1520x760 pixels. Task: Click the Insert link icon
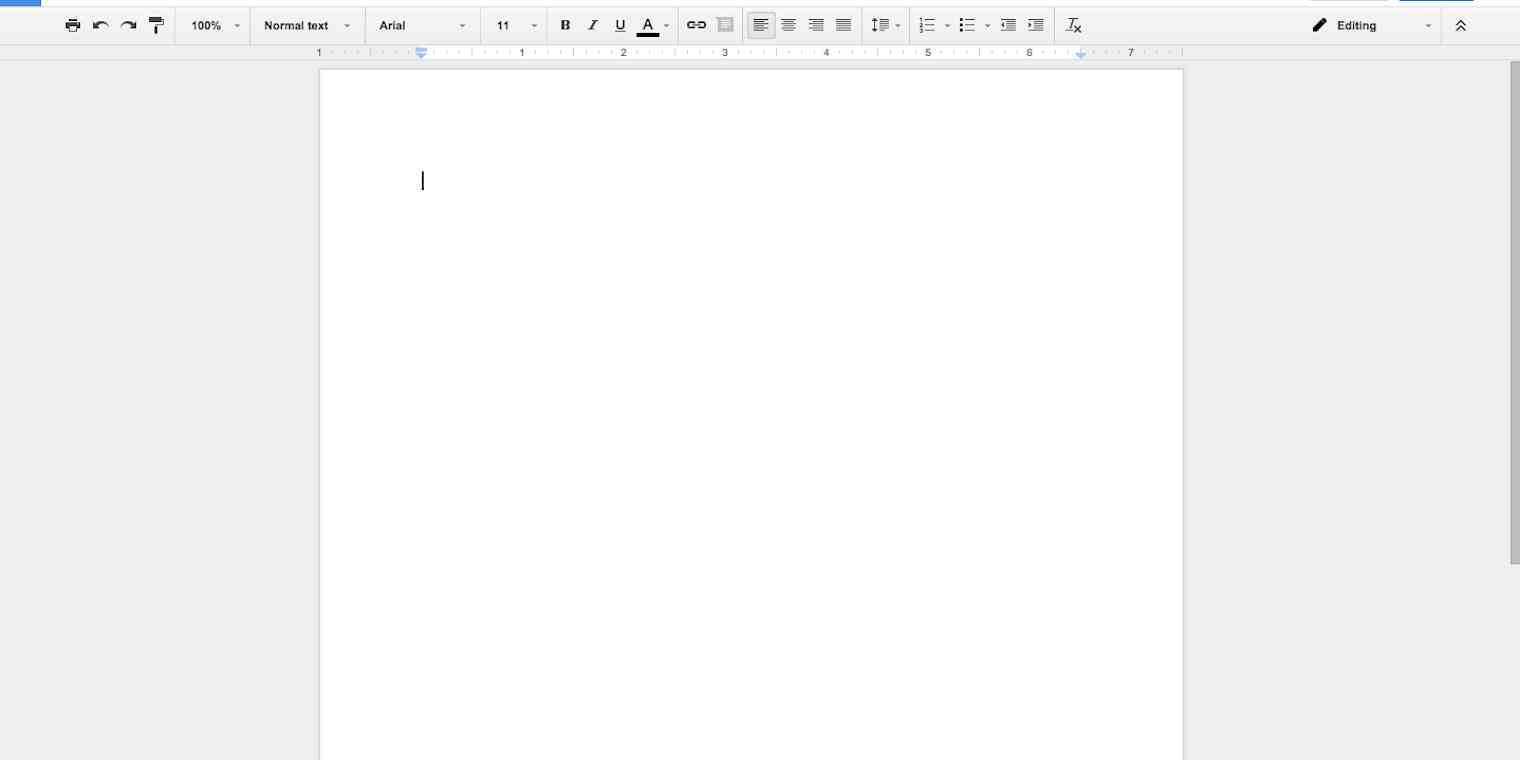(x=697, y=25)
